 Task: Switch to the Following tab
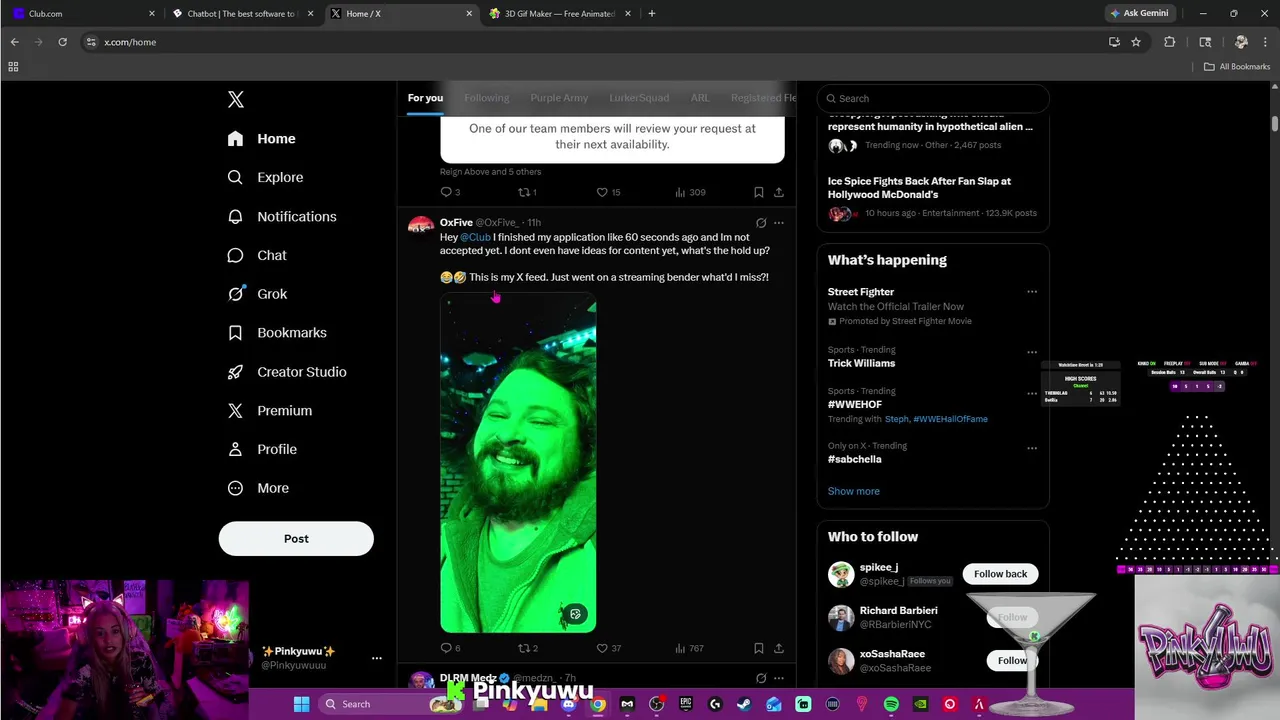487,98
